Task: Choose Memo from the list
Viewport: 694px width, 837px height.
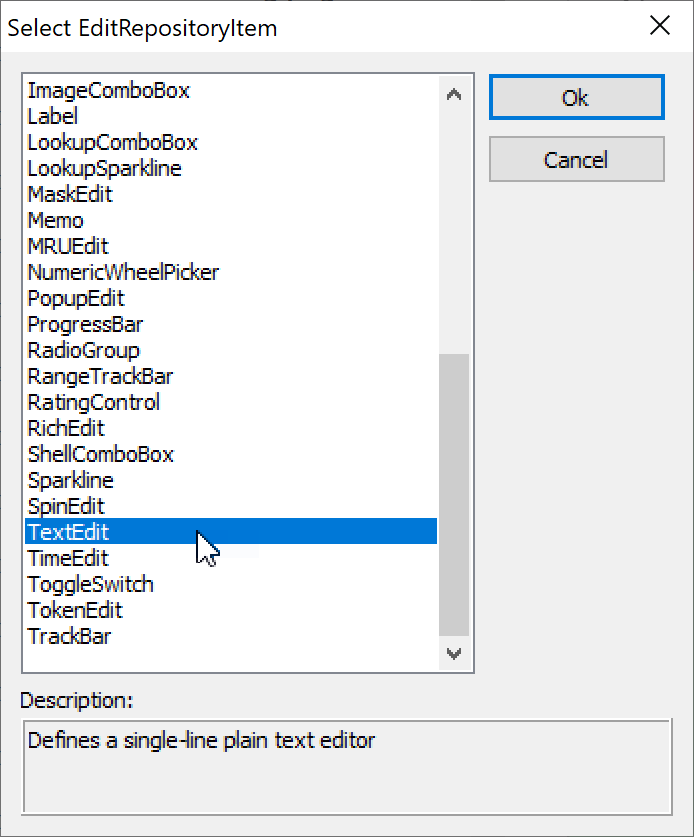Action: 55,220
